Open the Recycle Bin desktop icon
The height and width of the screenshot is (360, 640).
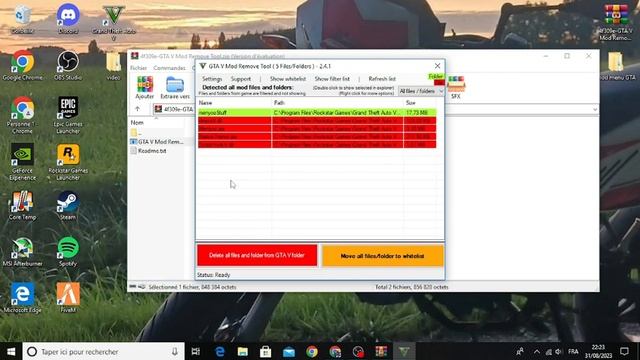[x=22, y=19]
